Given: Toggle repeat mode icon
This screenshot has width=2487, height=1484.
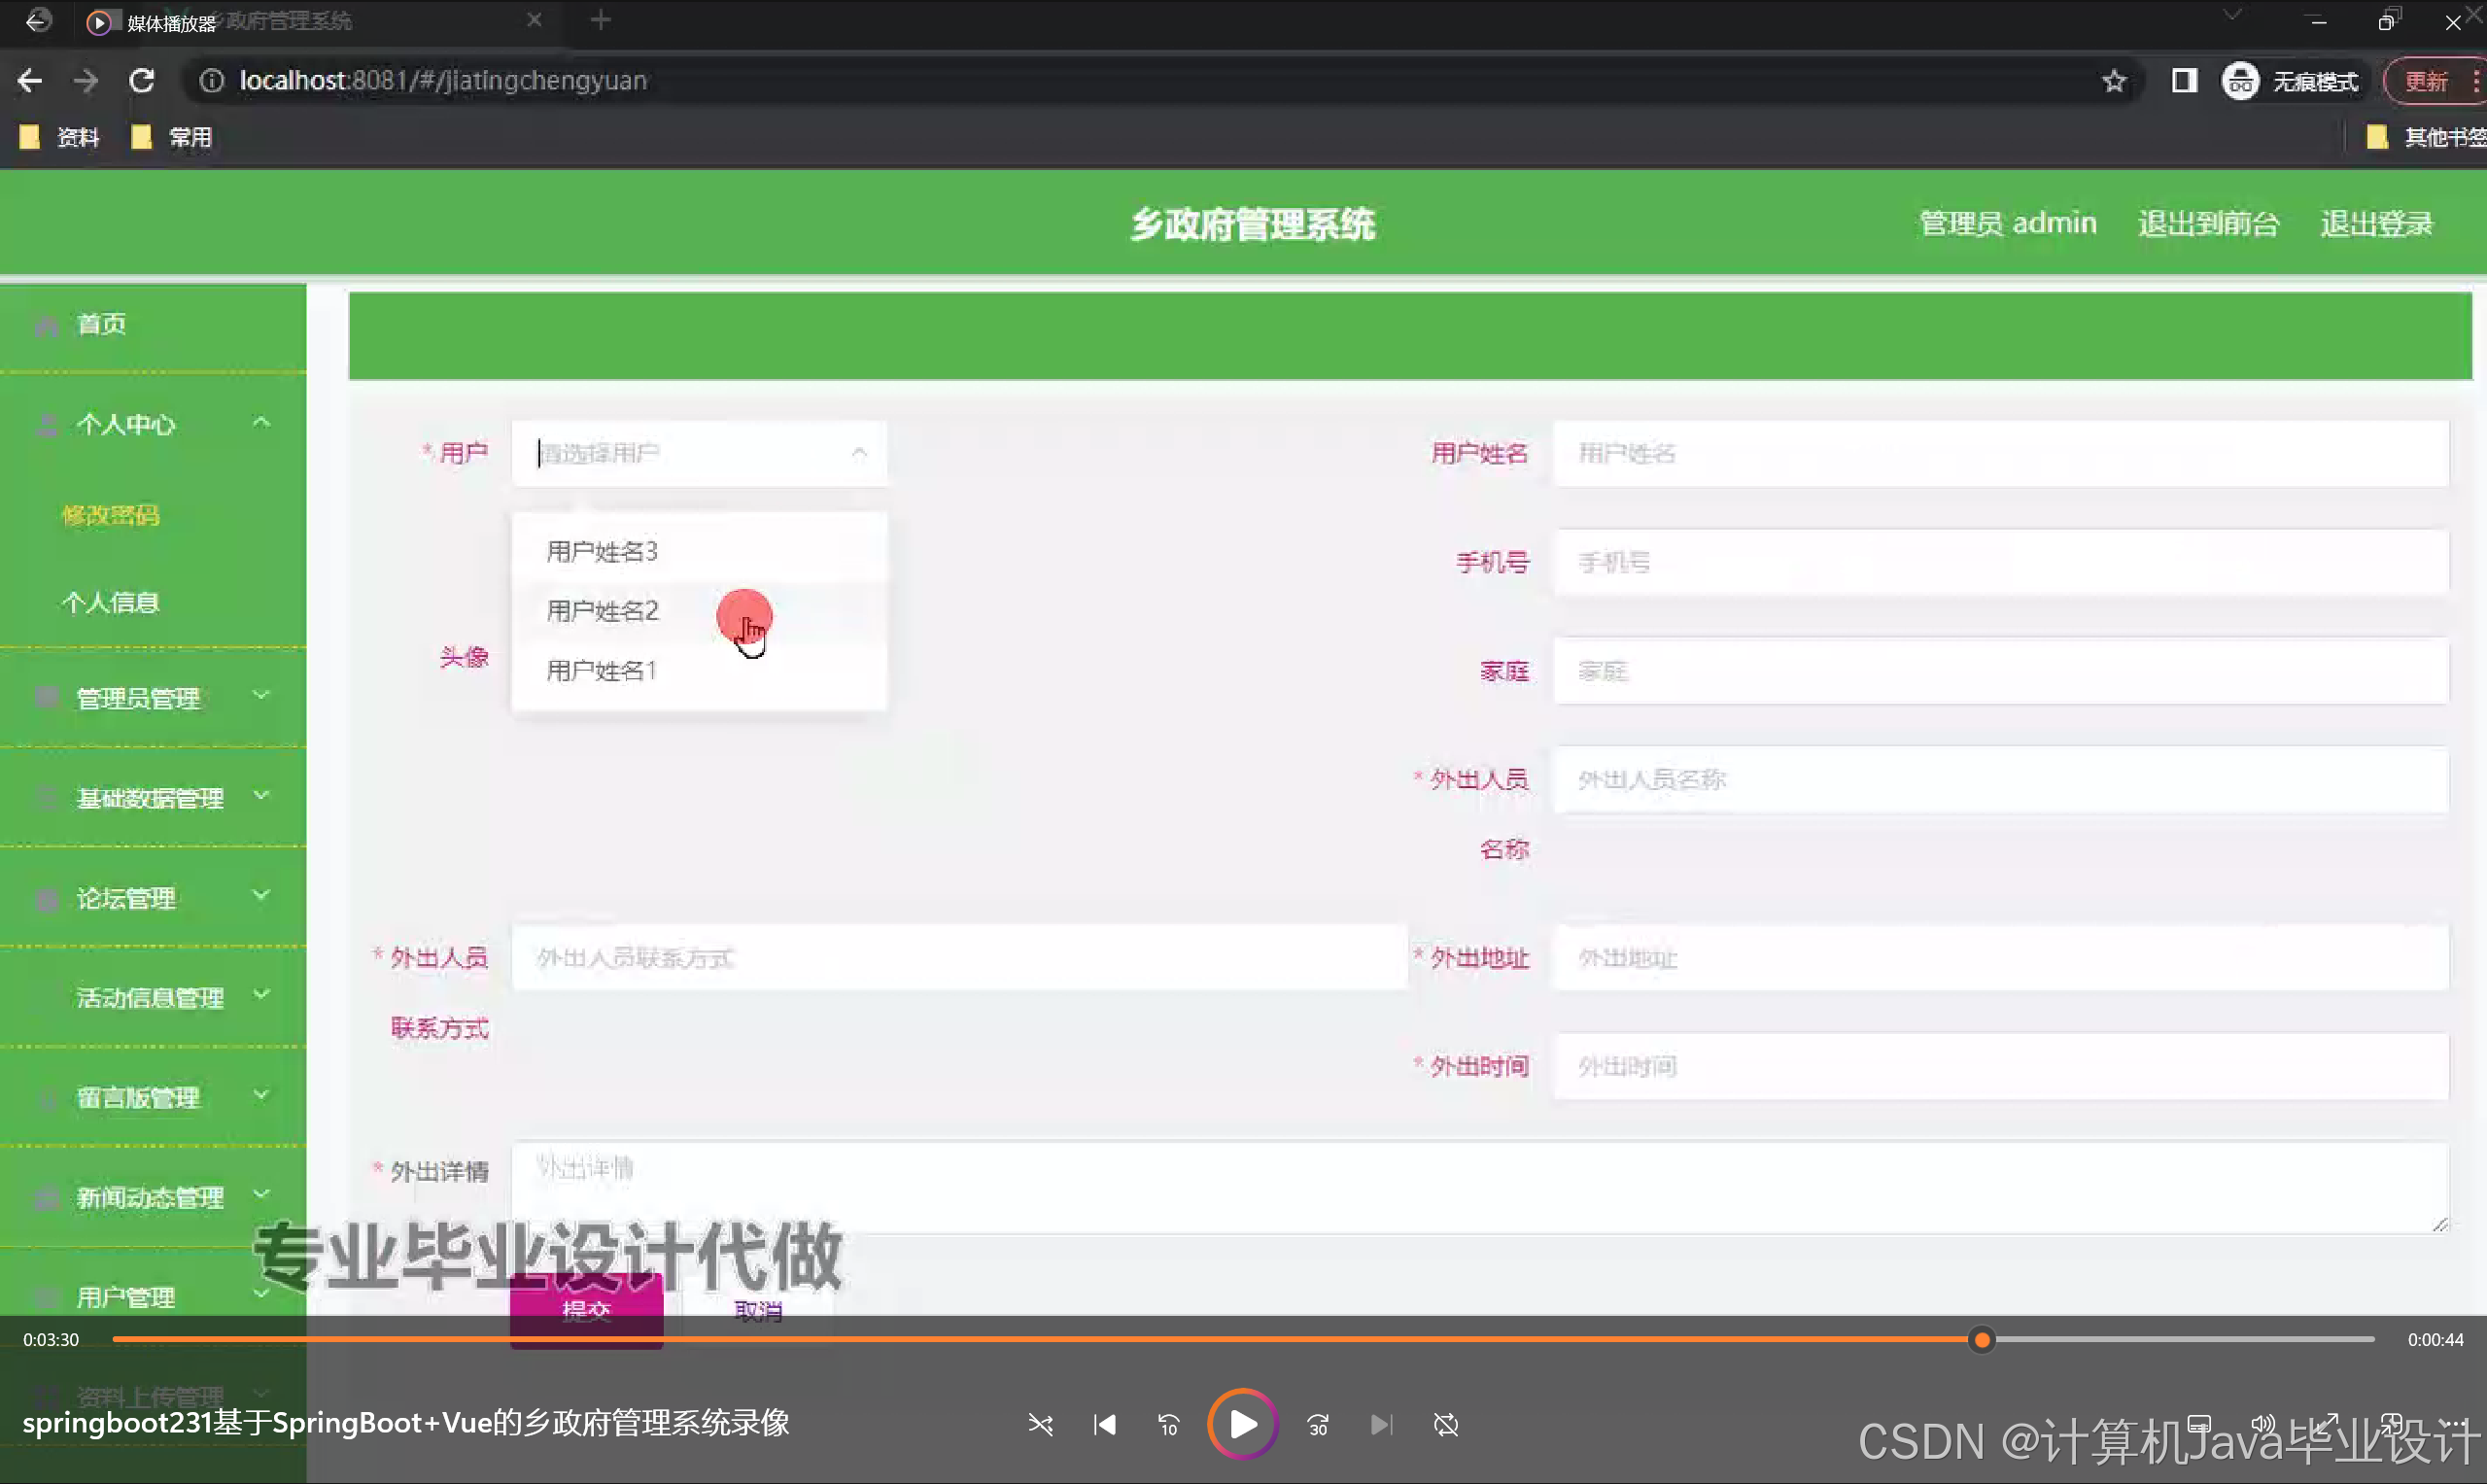Looking at the screenshot, I should pyautogui.click(x=1446, y=1424).
